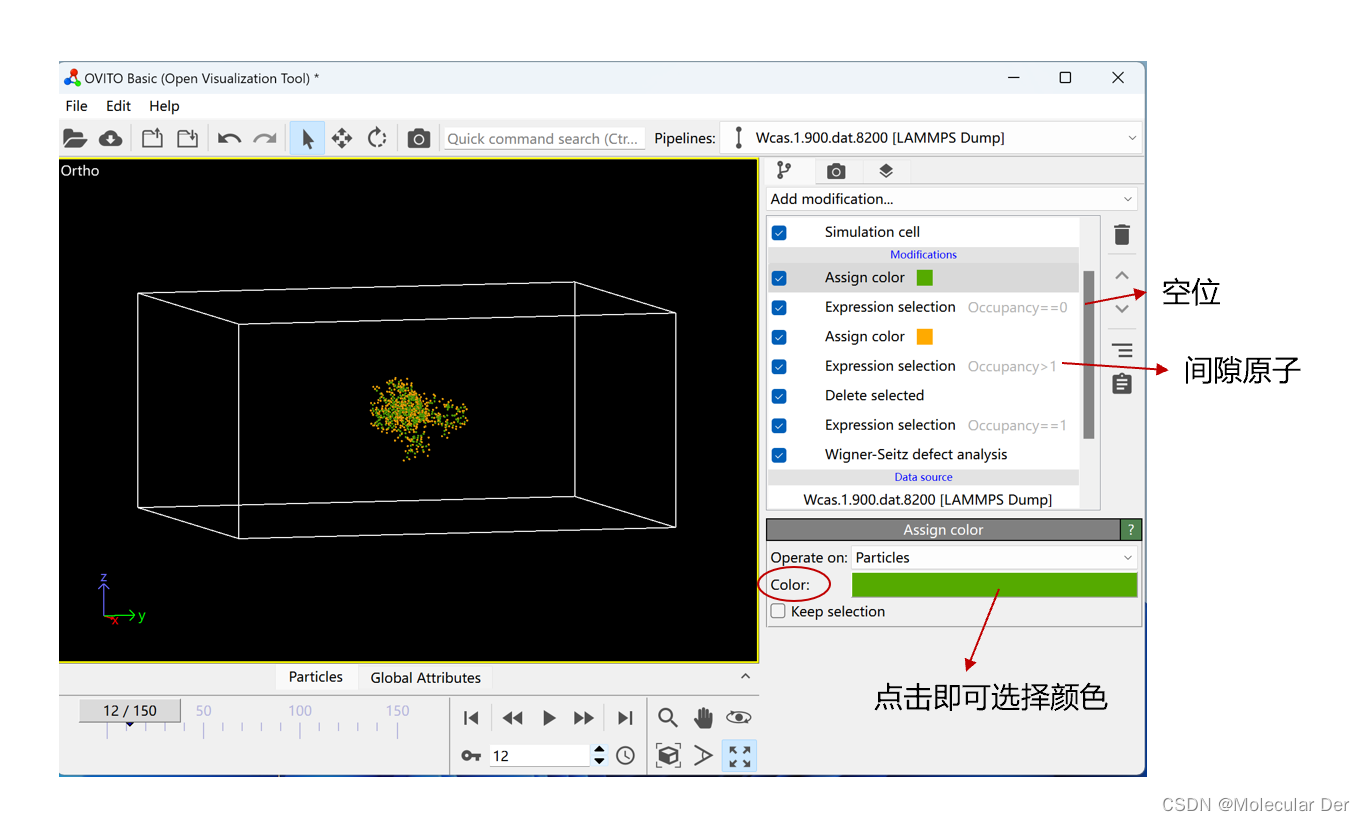This screenshot has width=1365, height=821.
Task: Open the load file folder icon
Action: (x=75, y=138)
